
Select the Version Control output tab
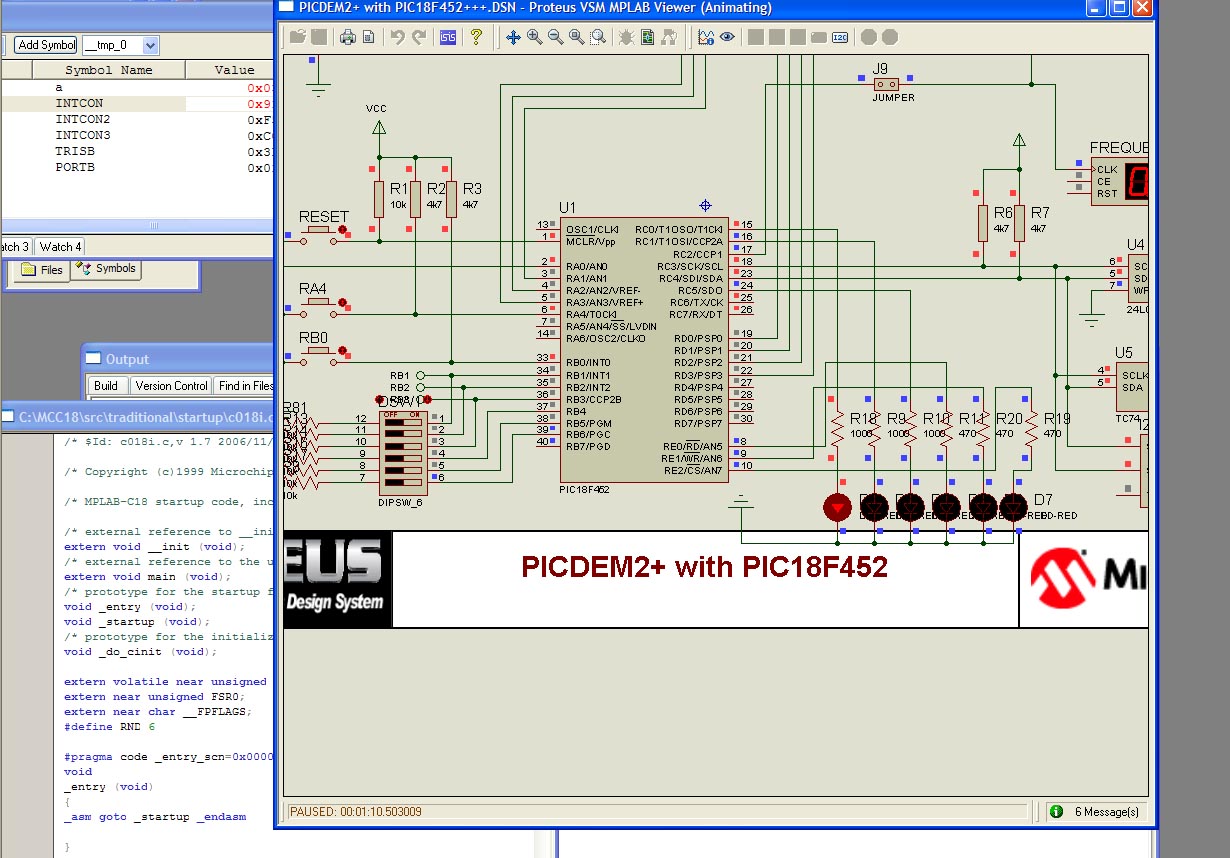171,386
